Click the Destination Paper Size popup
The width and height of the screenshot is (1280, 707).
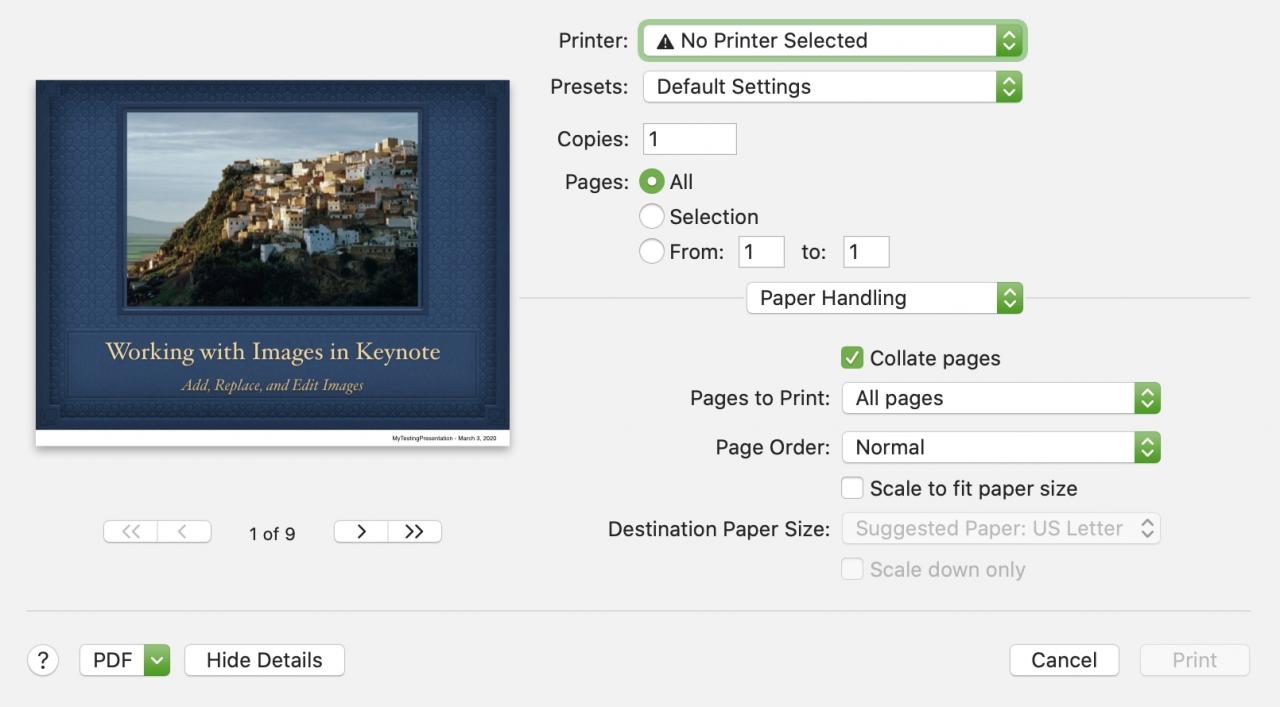pyautogui.click(x=1000, y=529)
